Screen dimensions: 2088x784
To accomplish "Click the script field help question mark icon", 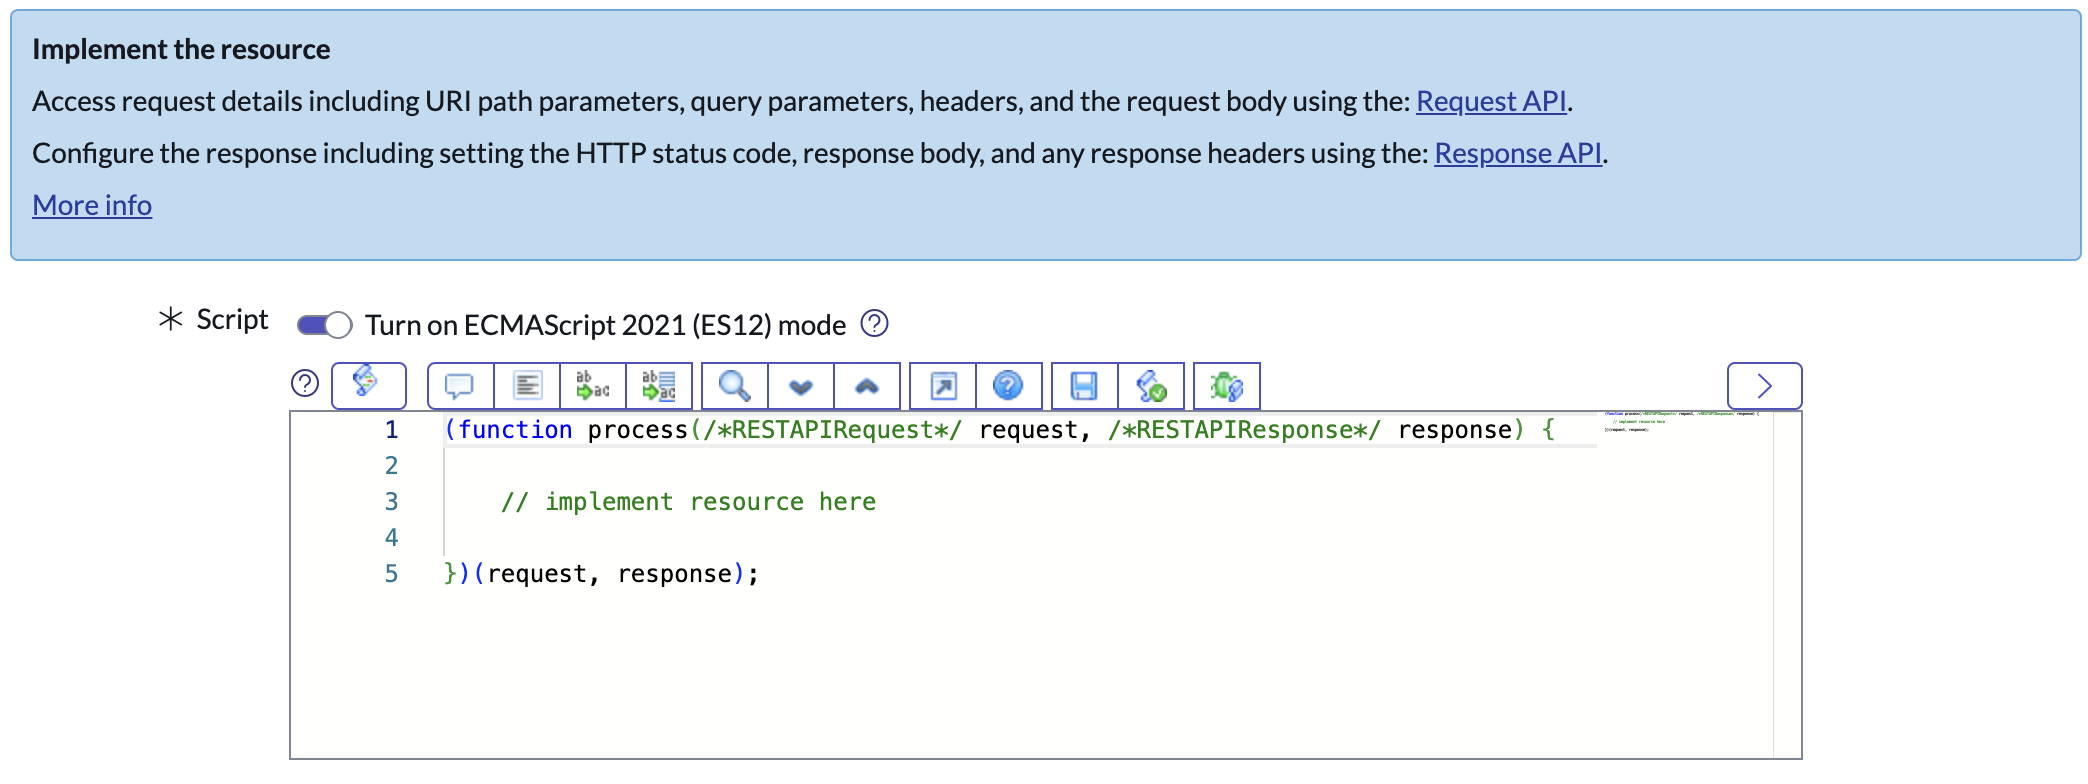I will (x=305, y=383).
